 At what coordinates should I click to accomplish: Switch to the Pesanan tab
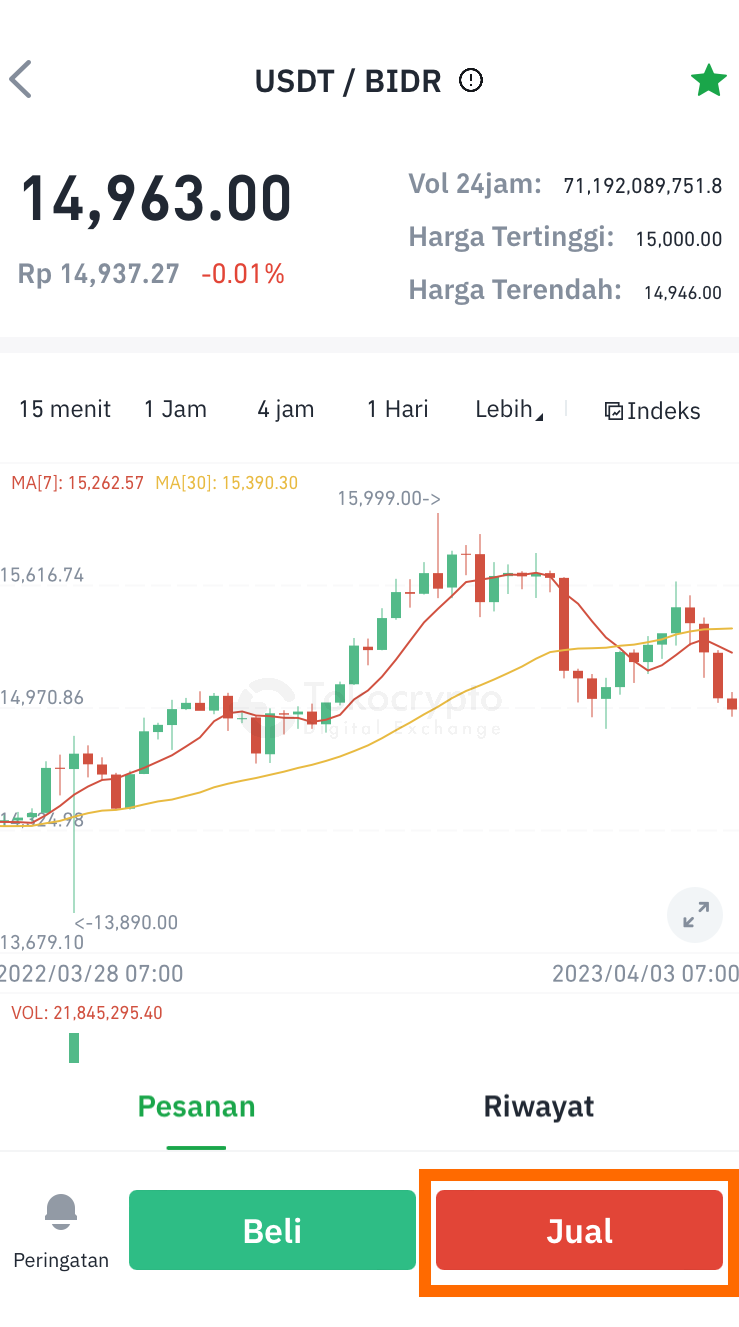pyautogui.click(x=197, y=1107)
